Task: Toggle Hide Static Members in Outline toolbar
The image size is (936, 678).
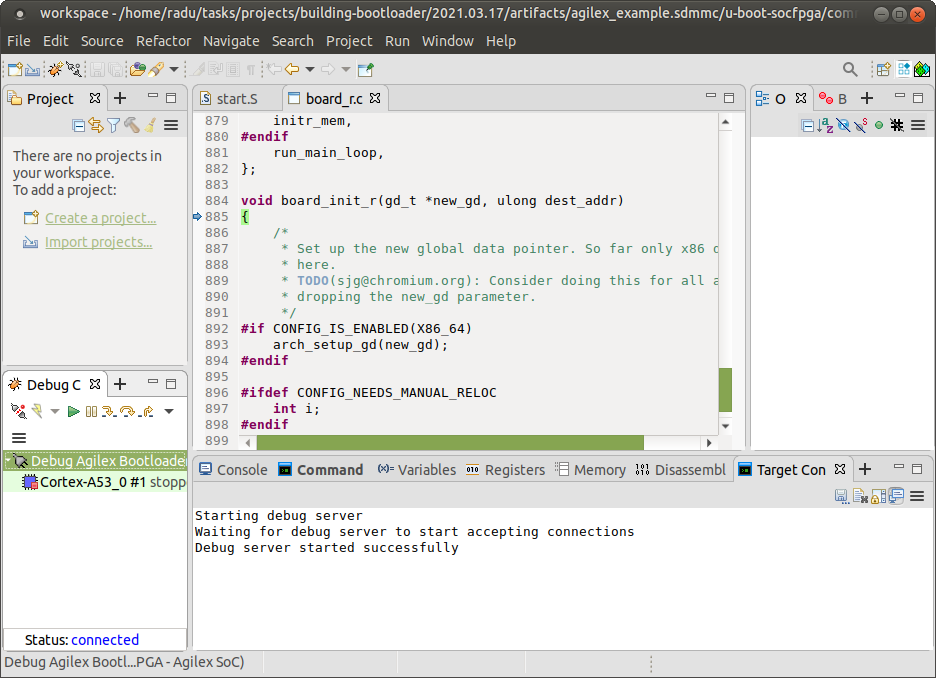Action: pos(860,125)
